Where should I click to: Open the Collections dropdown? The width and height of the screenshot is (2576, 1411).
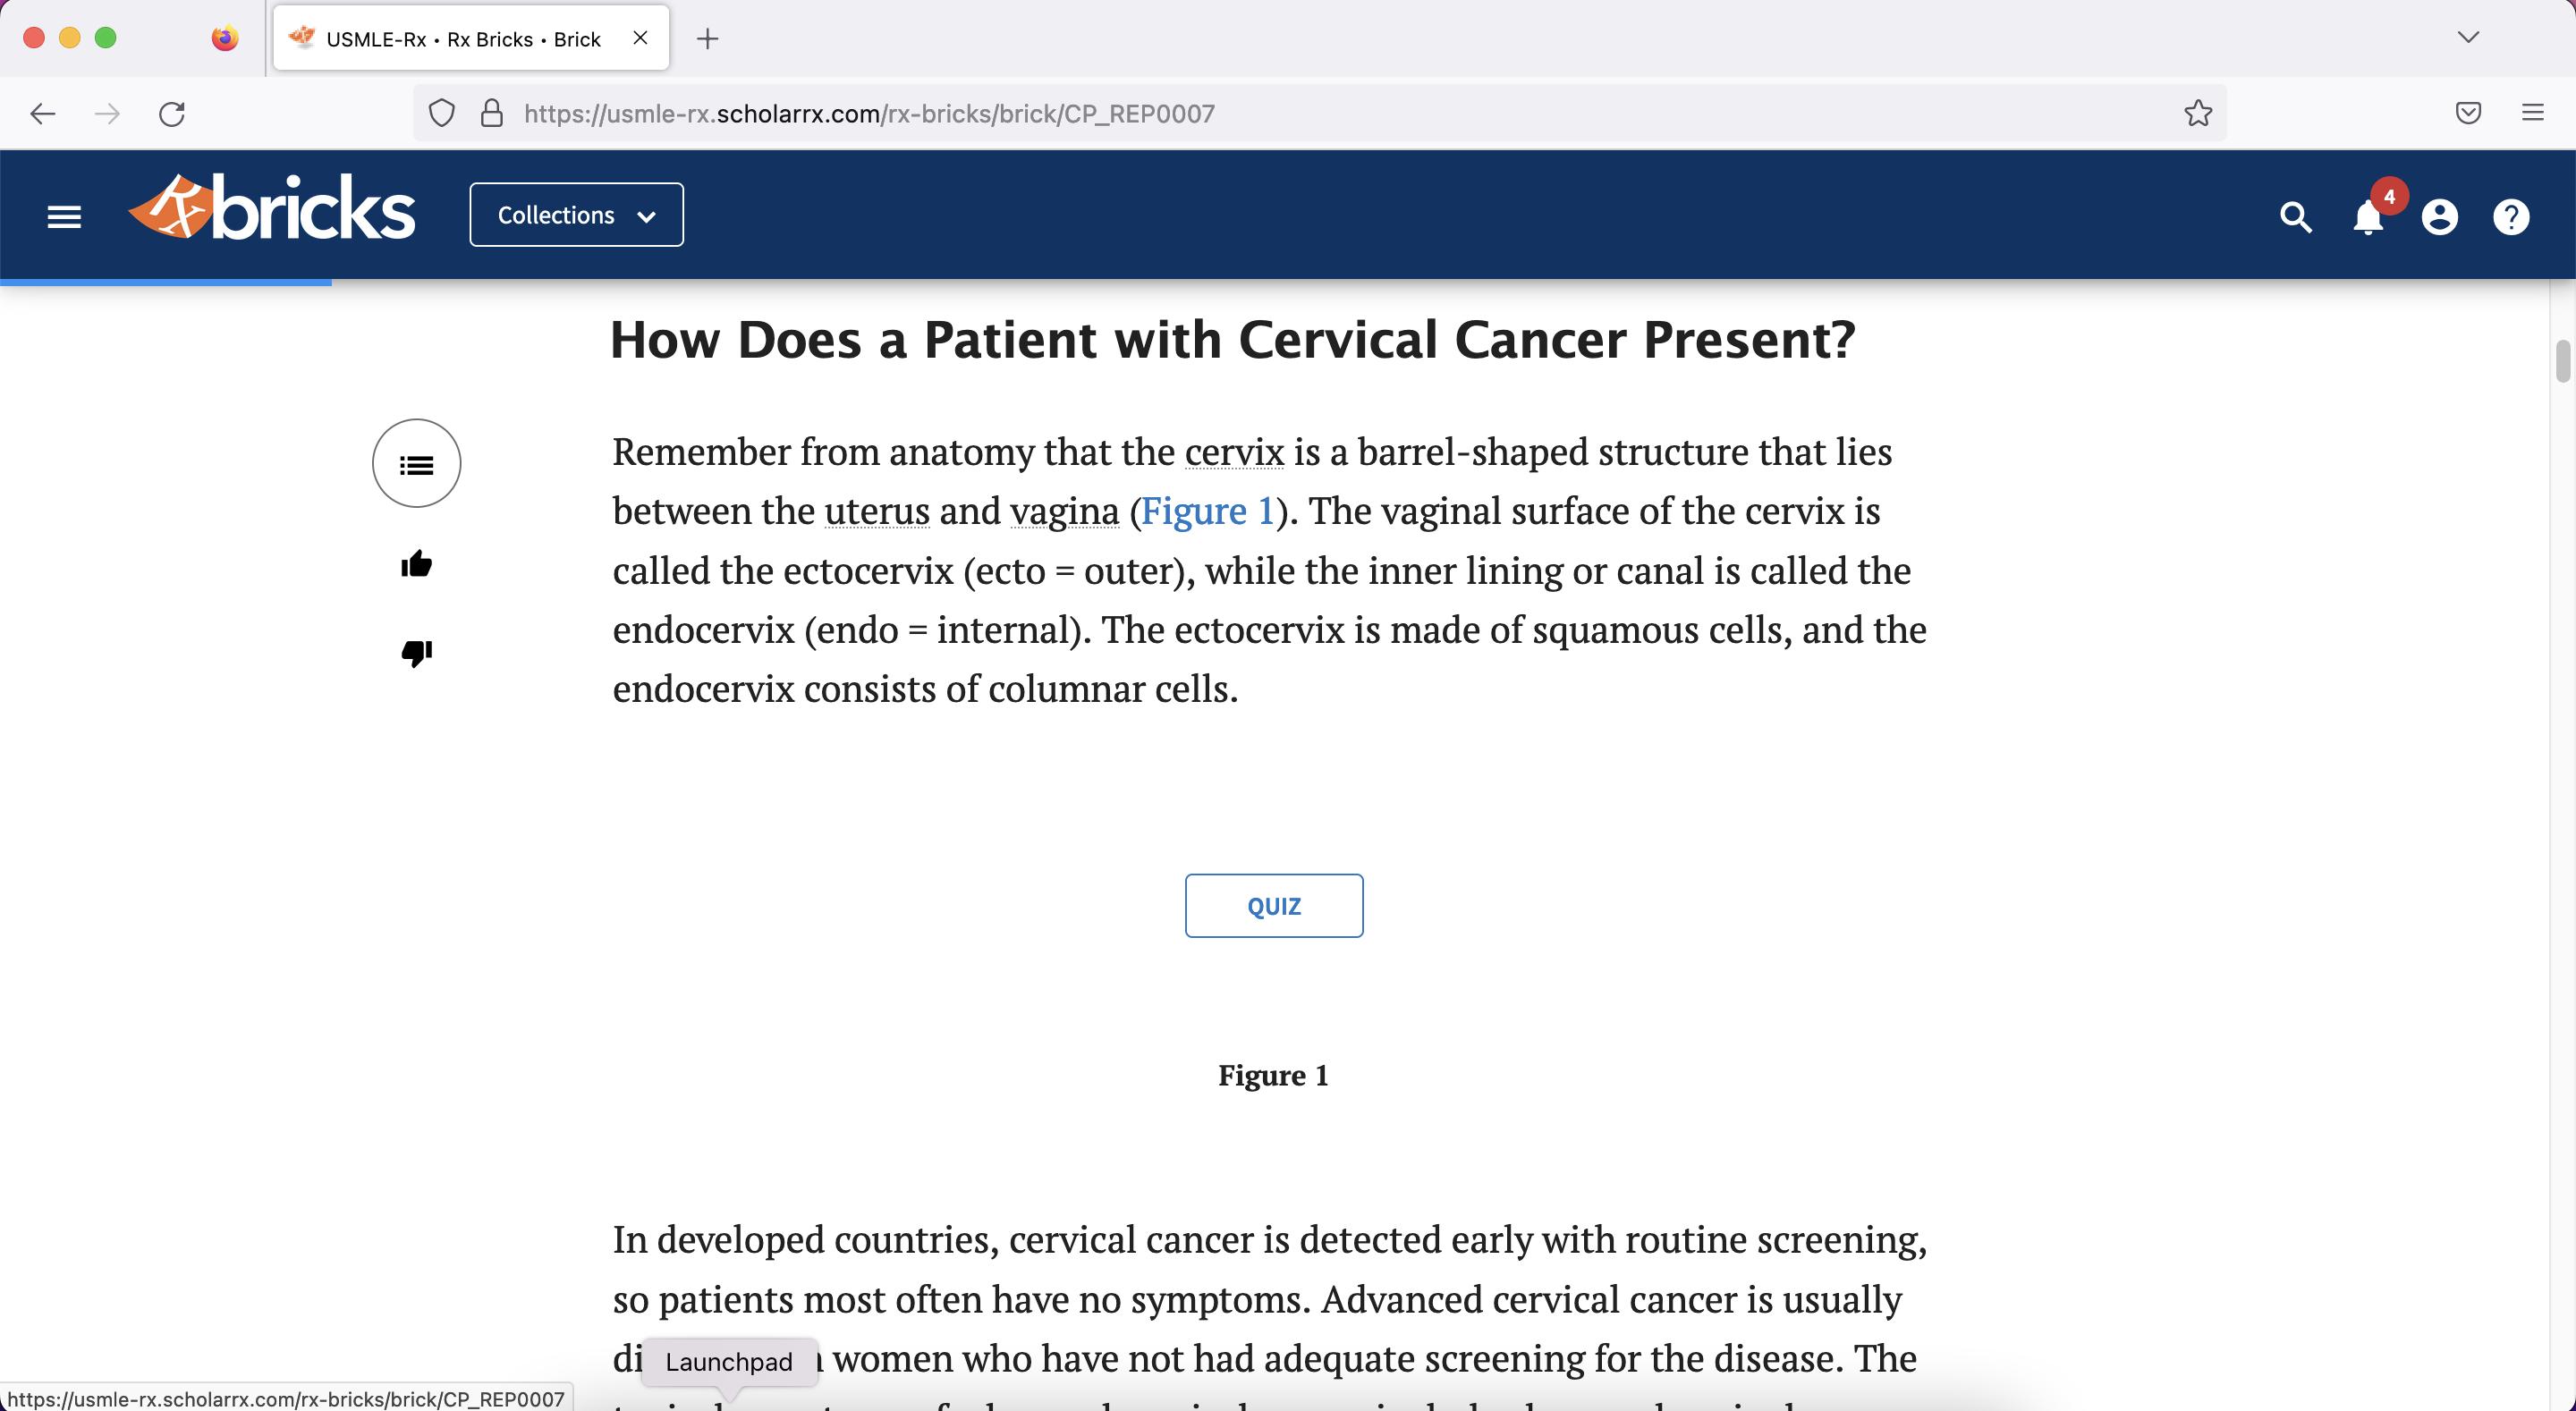click(576, 214)
